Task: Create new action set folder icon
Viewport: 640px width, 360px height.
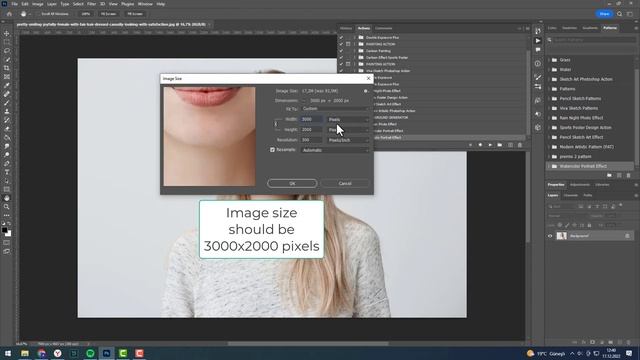Action: (500, 145)
